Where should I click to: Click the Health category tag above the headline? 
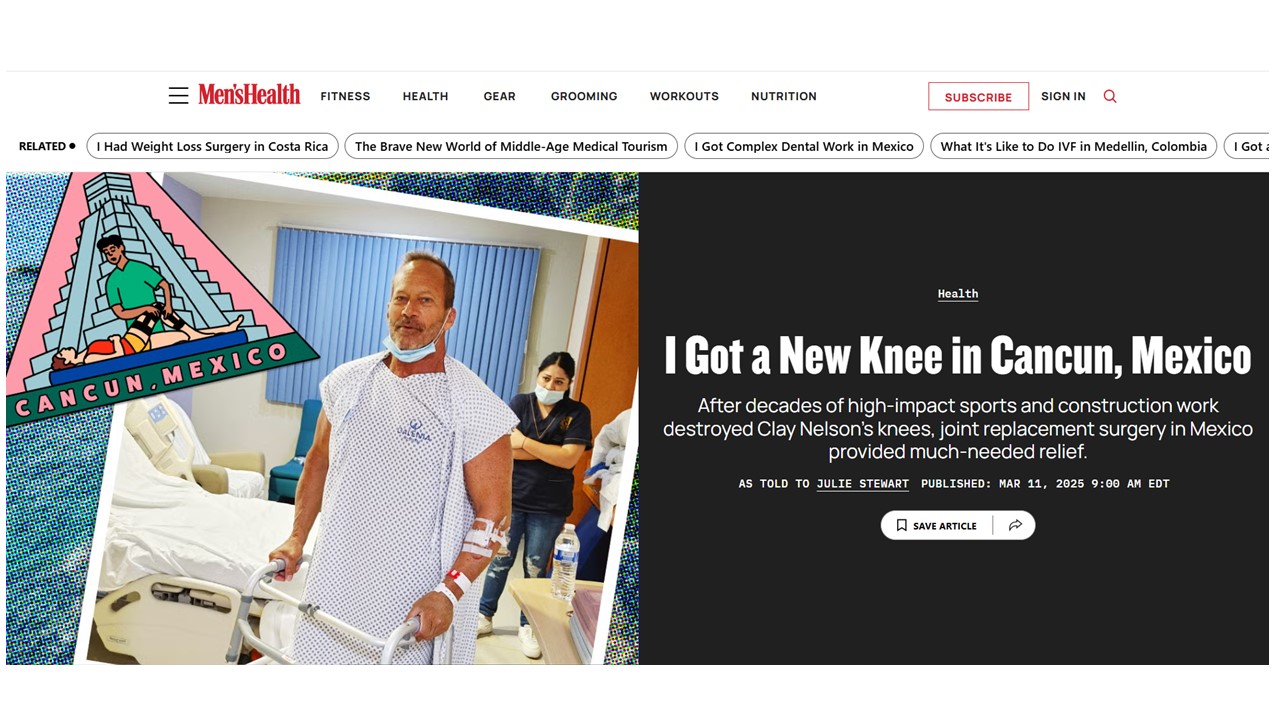[x=958, y=294]
